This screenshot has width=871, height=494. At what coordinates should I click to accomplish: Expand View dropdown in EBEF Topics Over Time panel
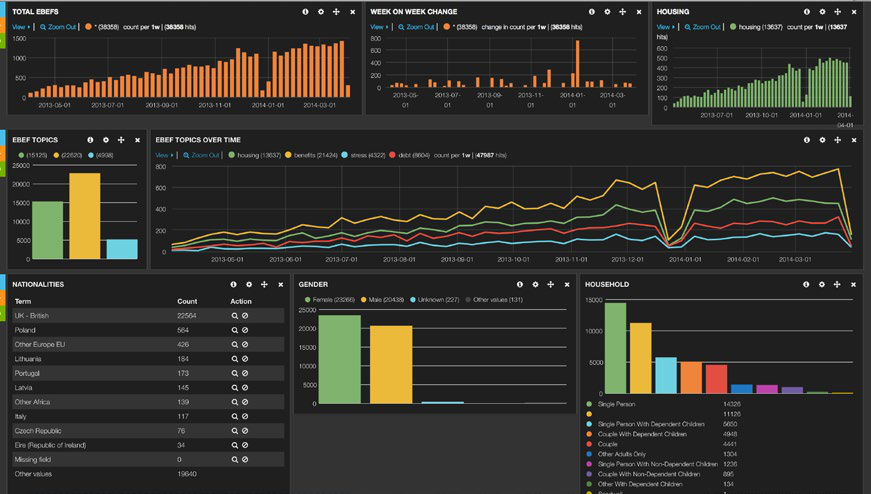point(164,155)
